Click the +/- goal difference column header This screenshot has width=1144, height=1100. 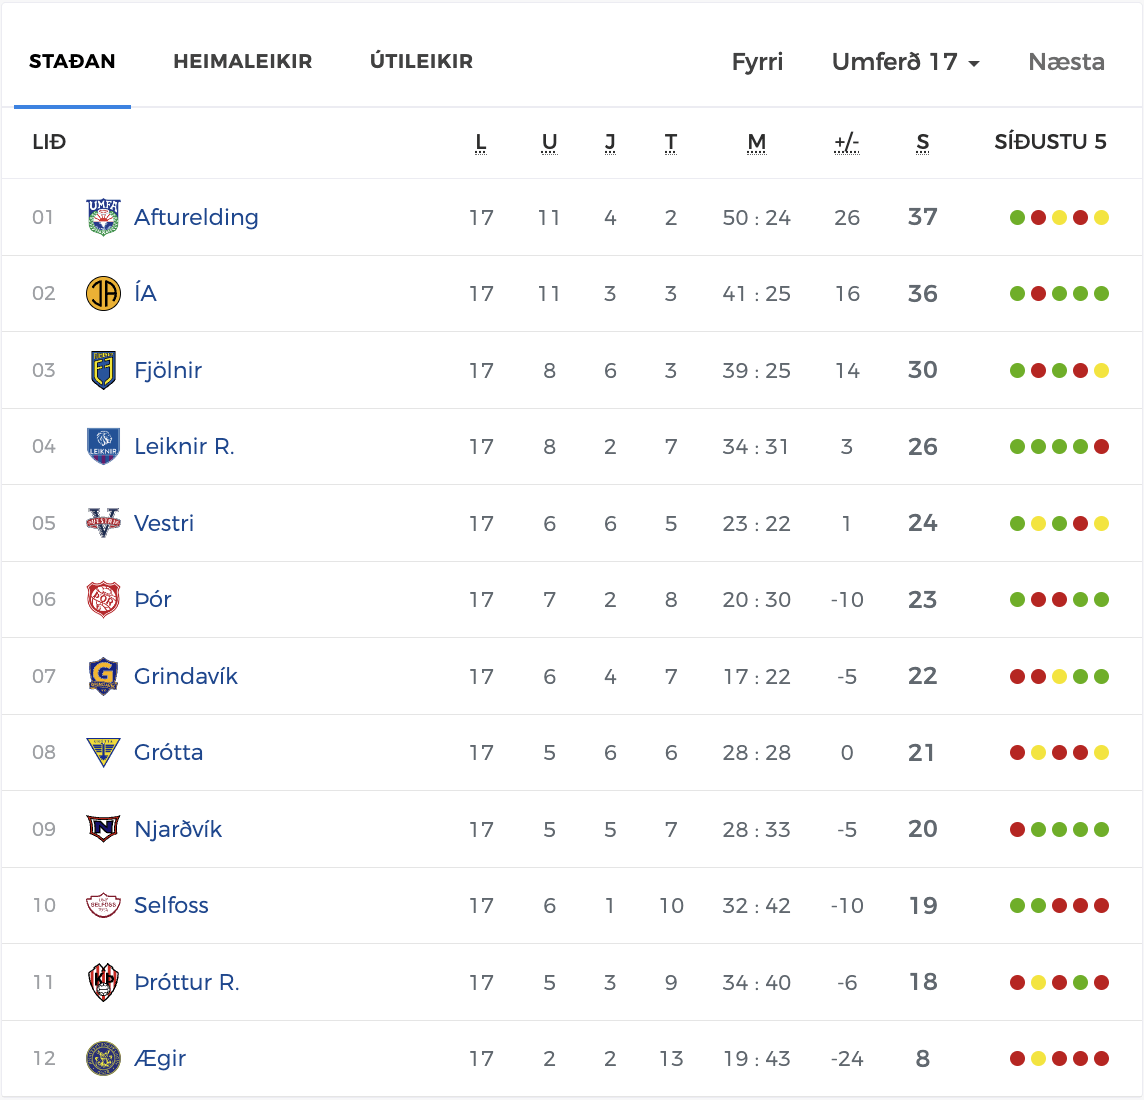pos(846,143)
